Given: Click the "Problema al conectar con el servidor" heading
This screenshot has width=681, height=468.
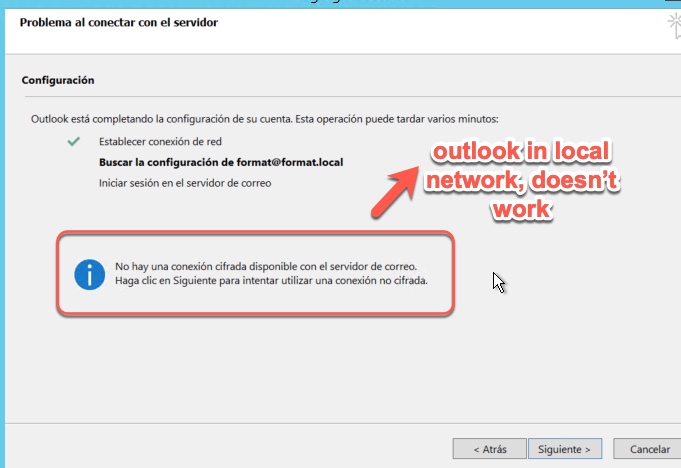Looking at the screenshot, I should 119,23.
